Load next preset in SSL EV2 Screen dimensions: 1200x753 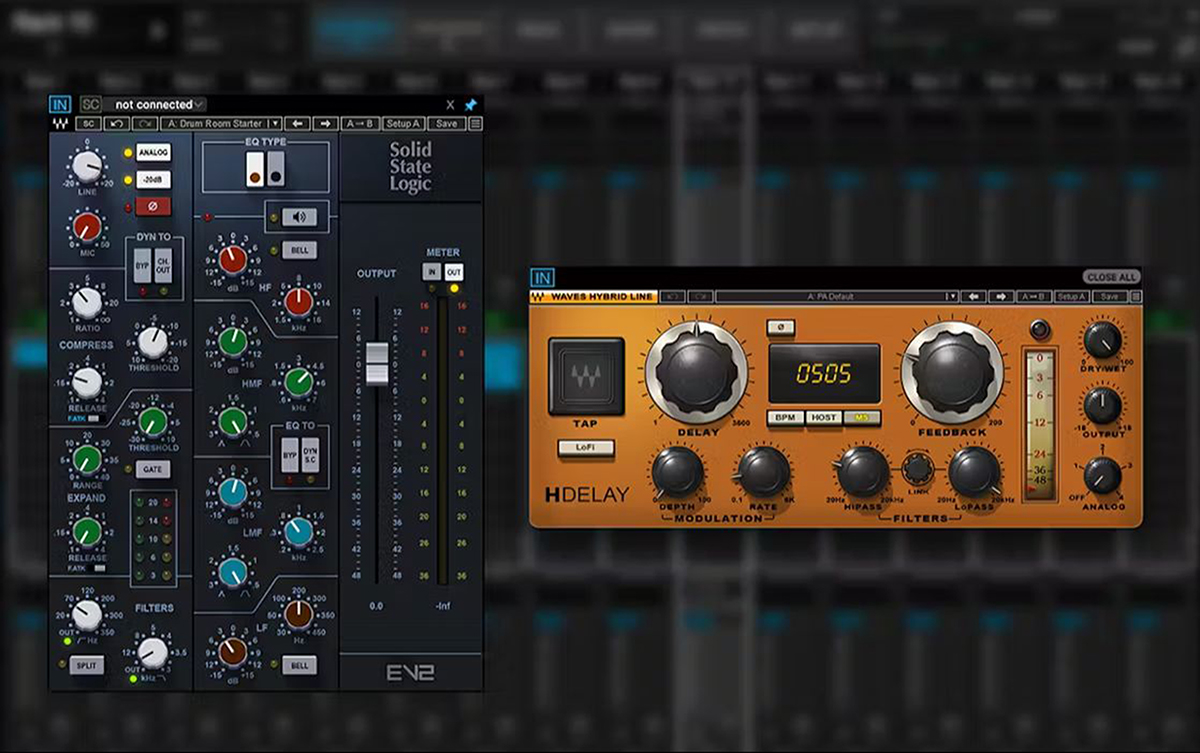coord(325,123)
